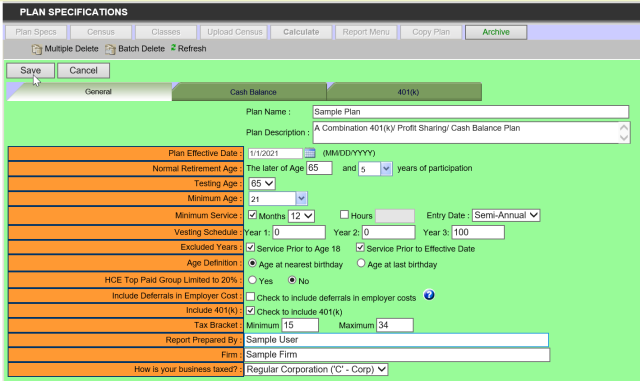The image size is (640, 381).
Task: Select Age at last birthday option
Action: 361,263
